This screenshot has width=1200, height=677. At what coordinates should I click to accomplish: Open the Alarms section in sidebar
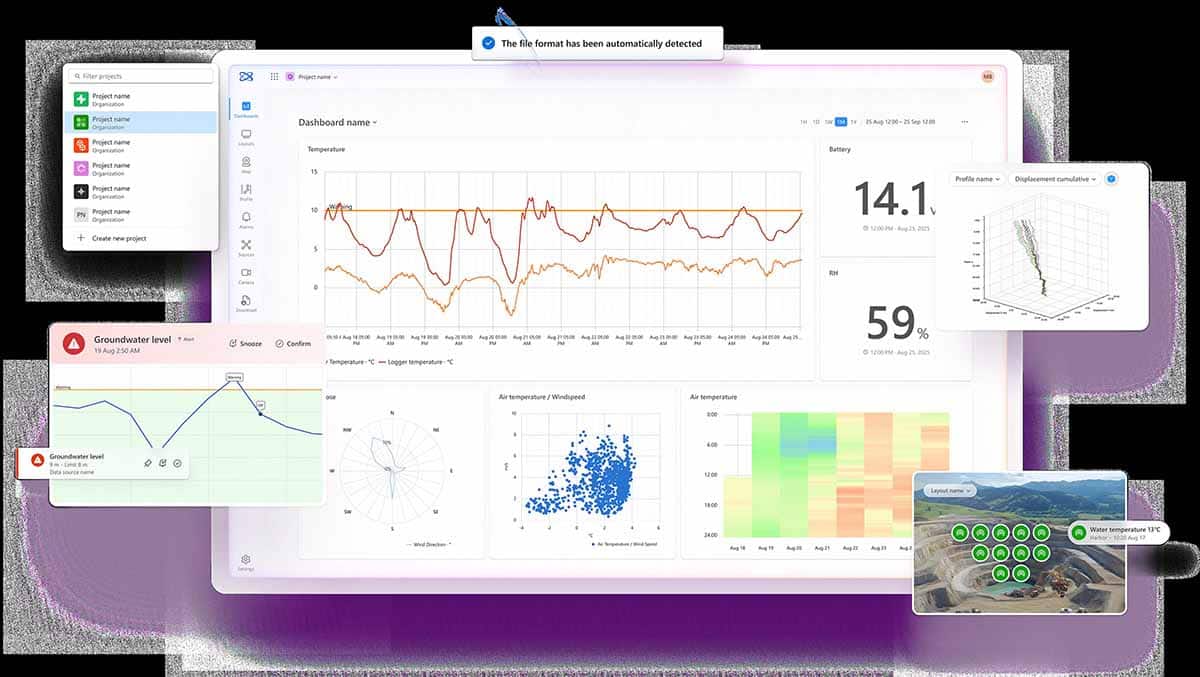coord(246,219)
